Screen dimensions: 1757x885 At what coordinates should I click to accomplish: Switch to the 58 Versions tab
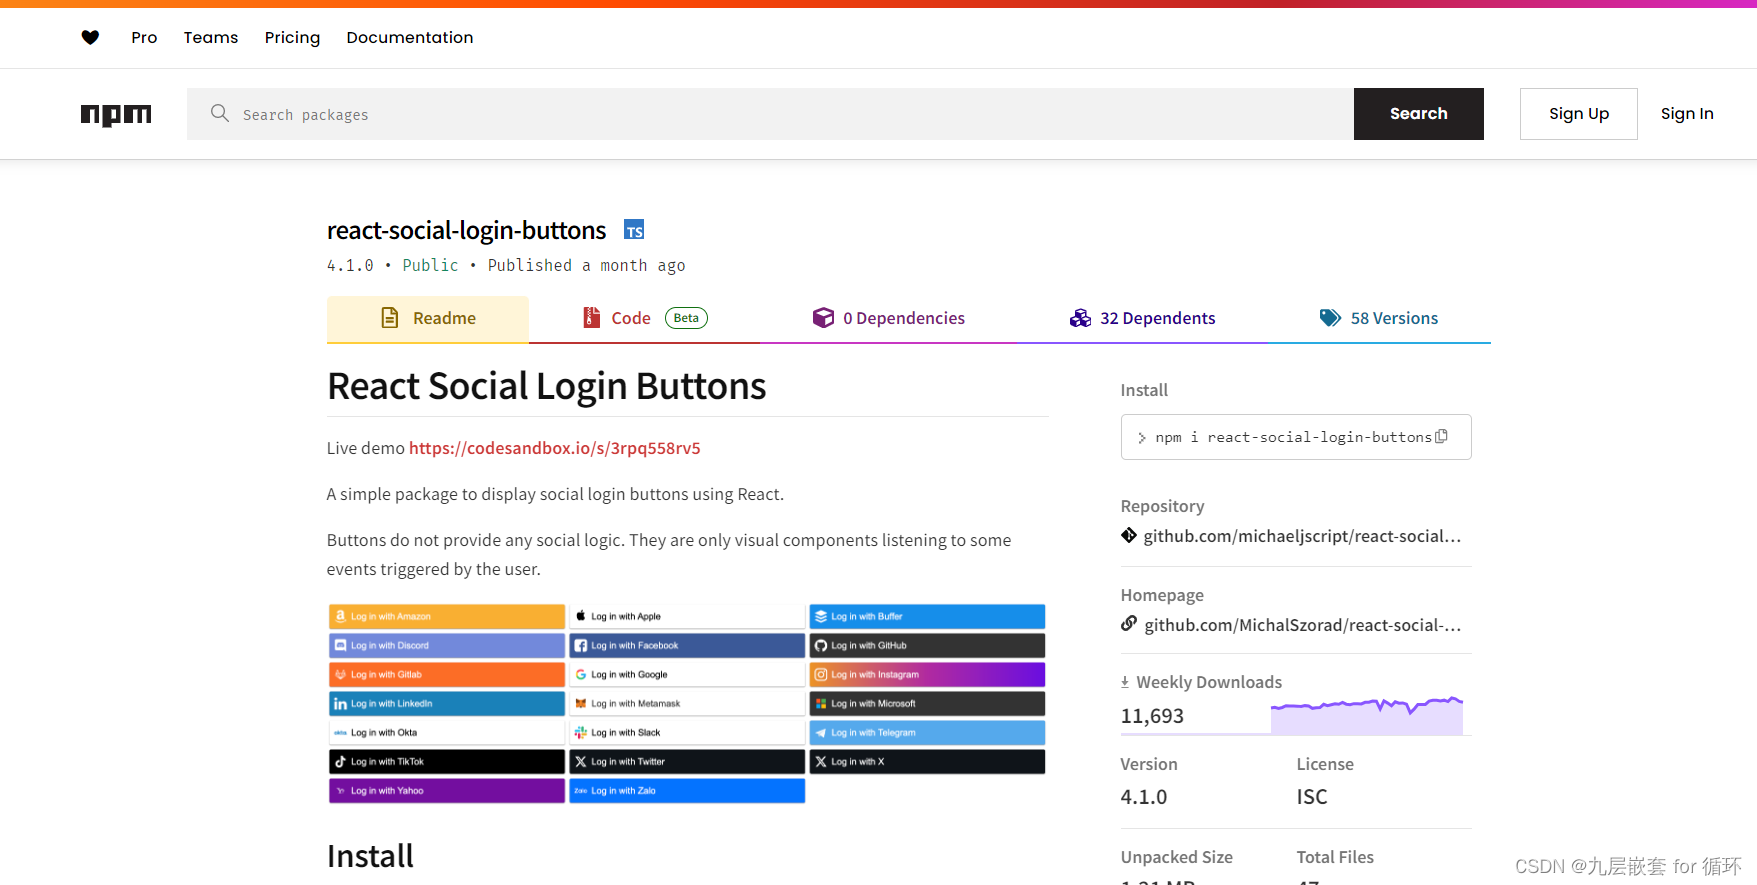tap(1379, 319)
